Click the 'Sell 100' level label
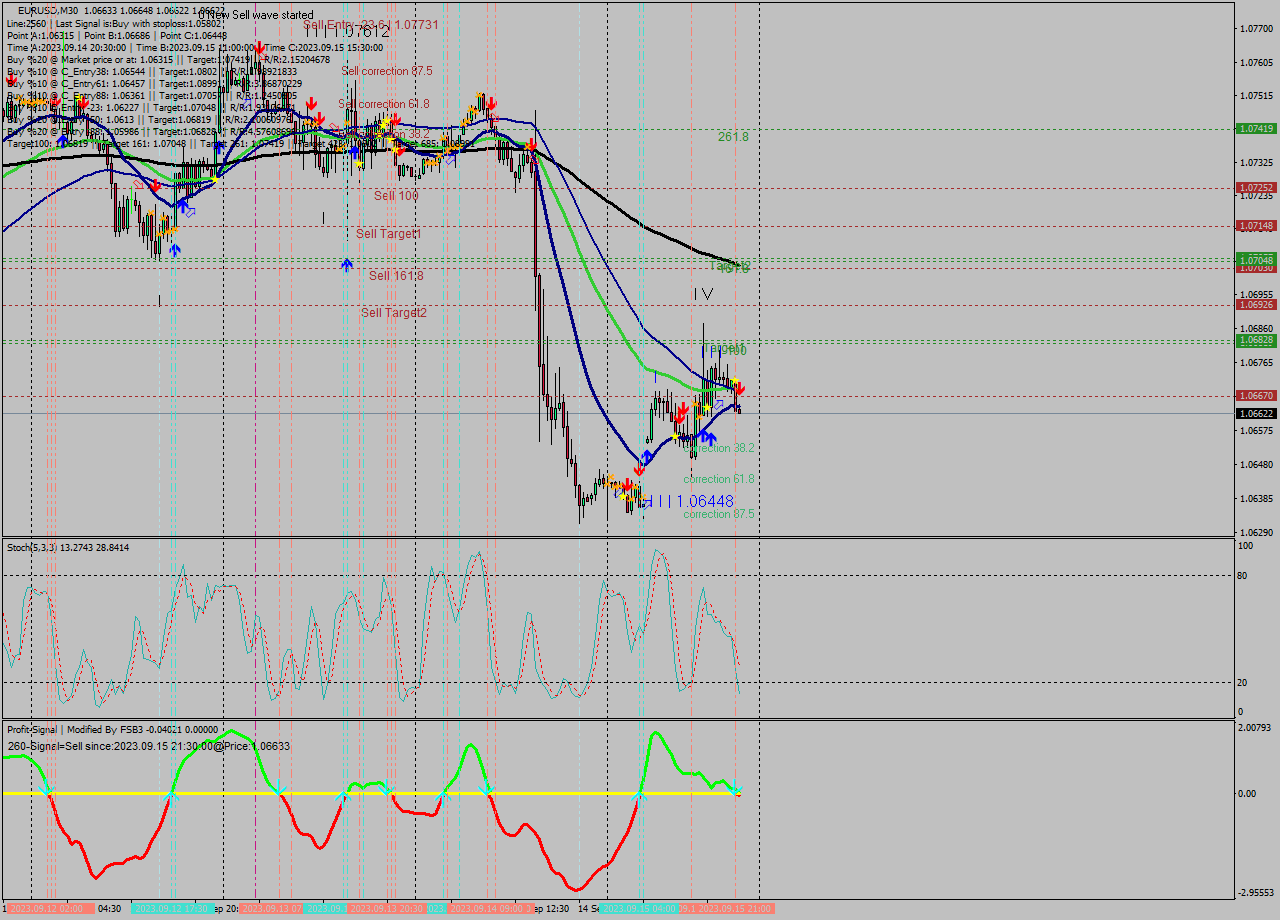This screenshot has width=1280, height=920. click(396, 195)
